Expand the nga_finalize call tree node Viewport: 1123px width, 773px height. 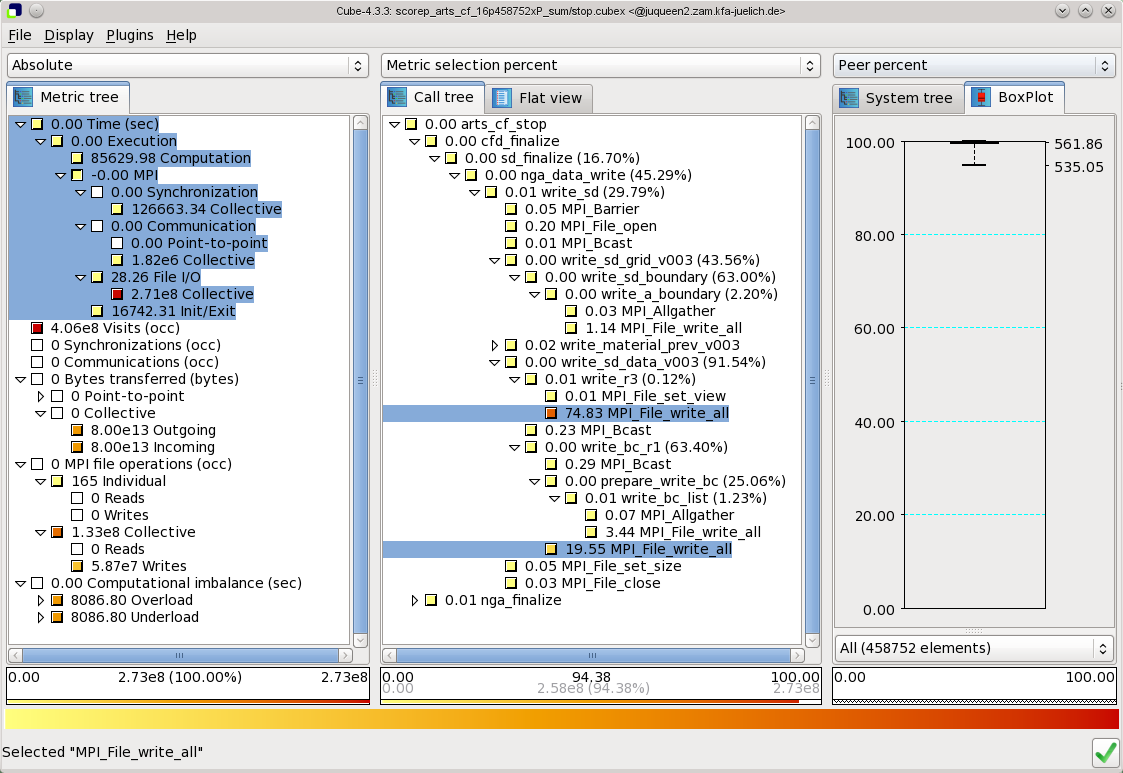(x=415, y=600)
